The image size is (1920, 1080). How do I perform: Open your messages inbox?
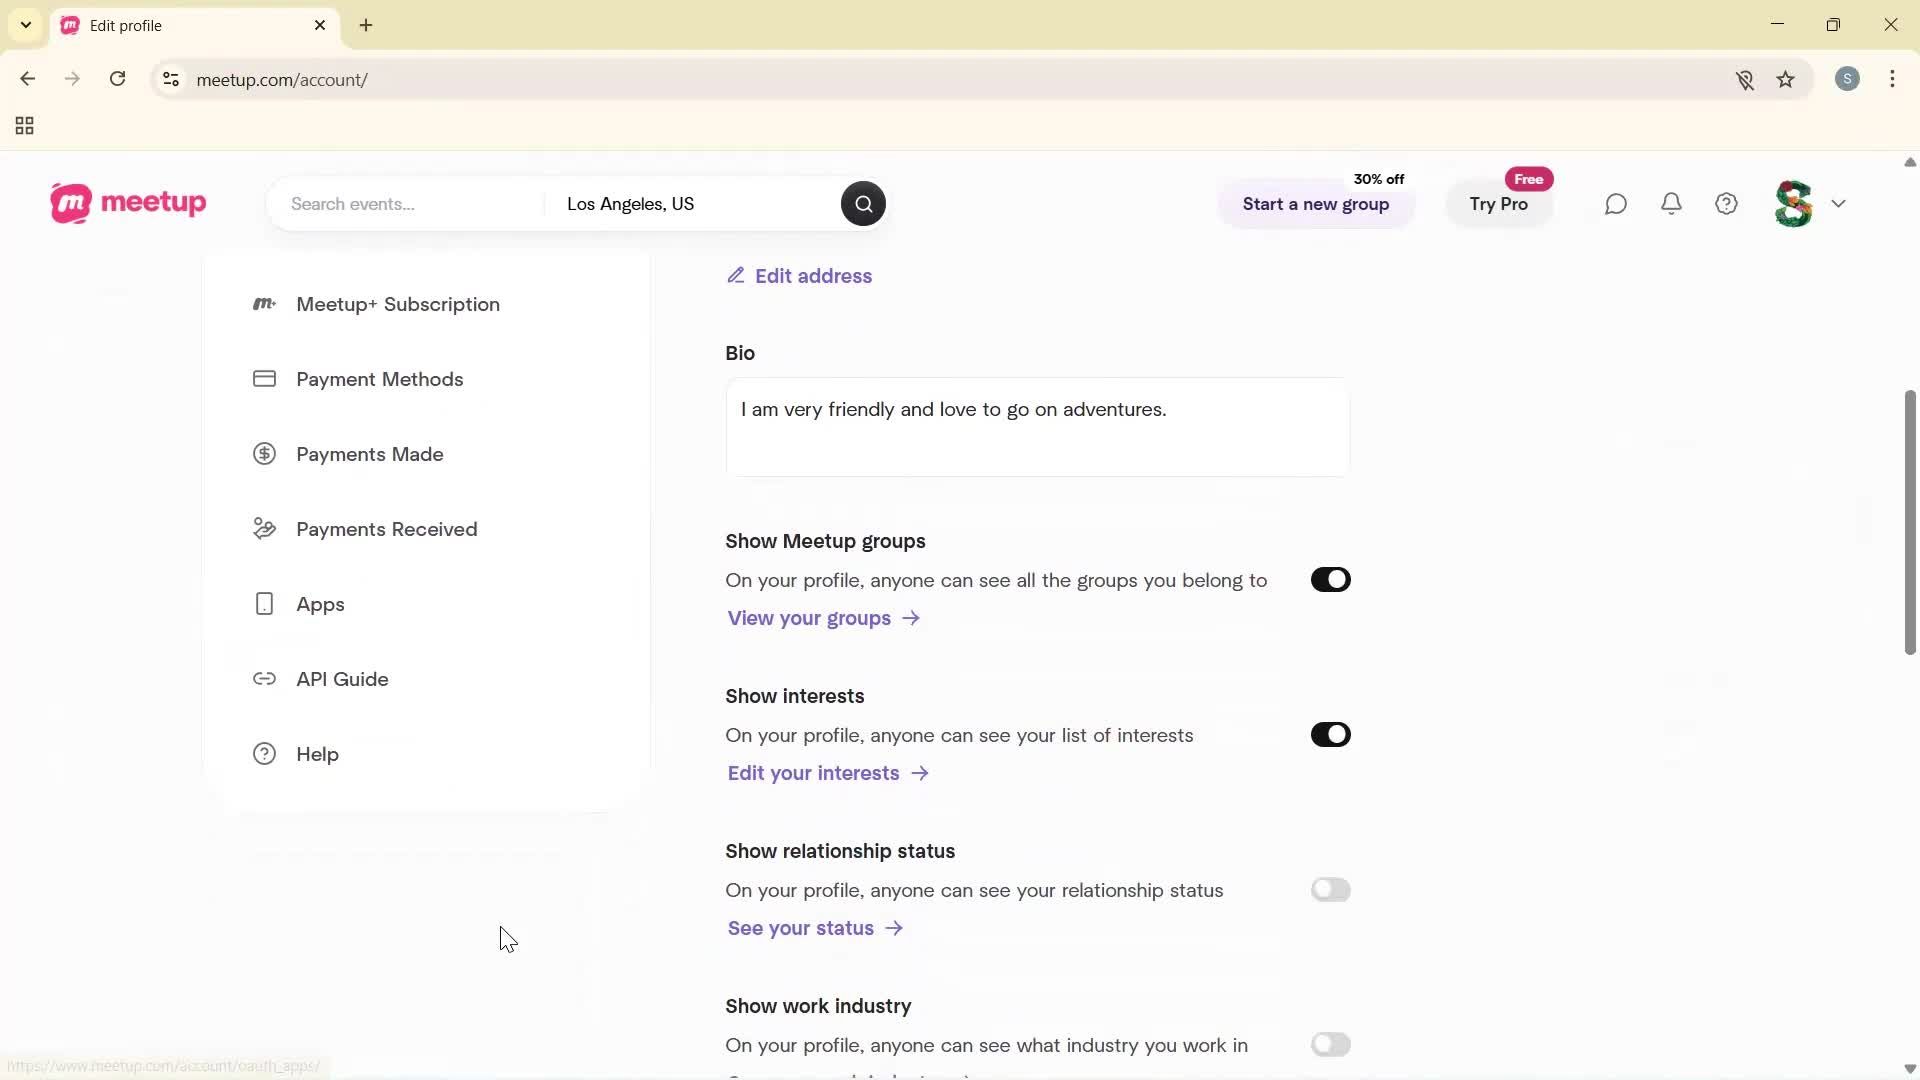click(x=1616, y=203)
